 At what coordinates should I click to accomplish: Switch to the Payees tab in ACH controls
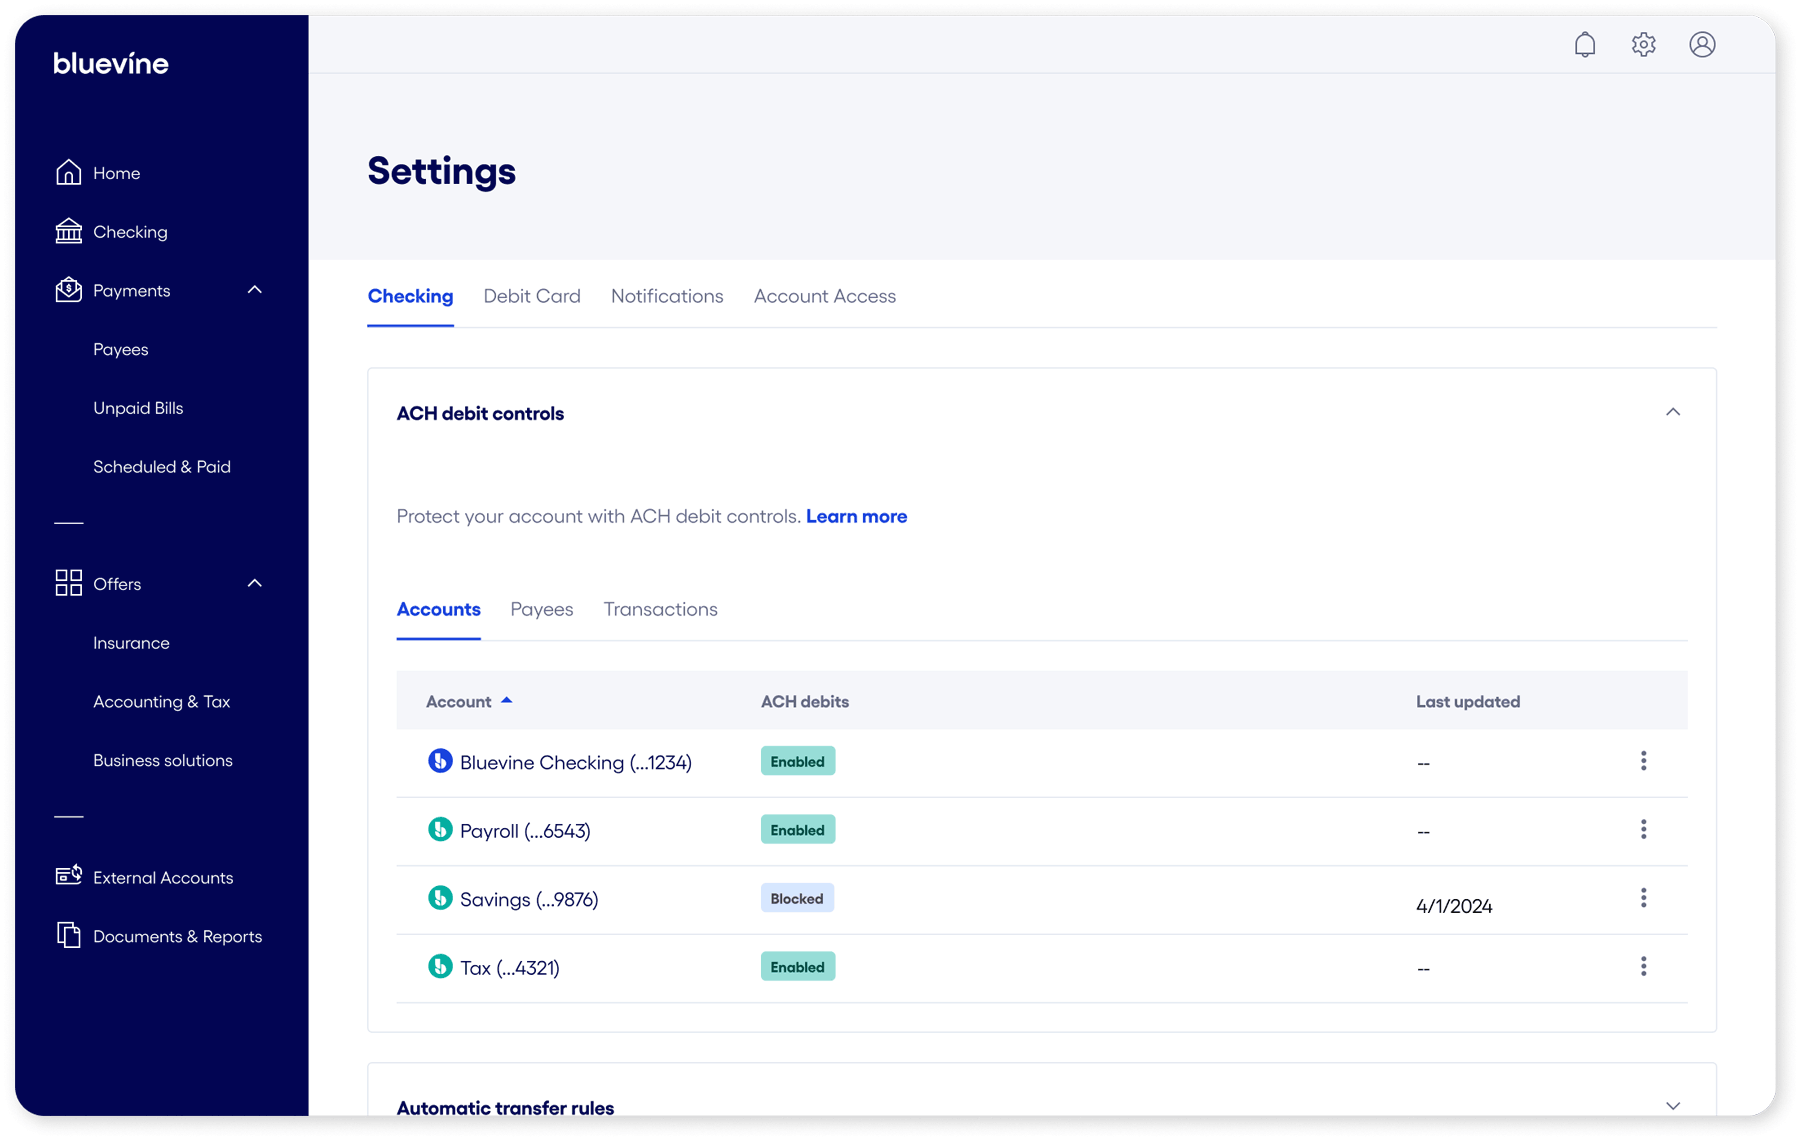(541, 609)
